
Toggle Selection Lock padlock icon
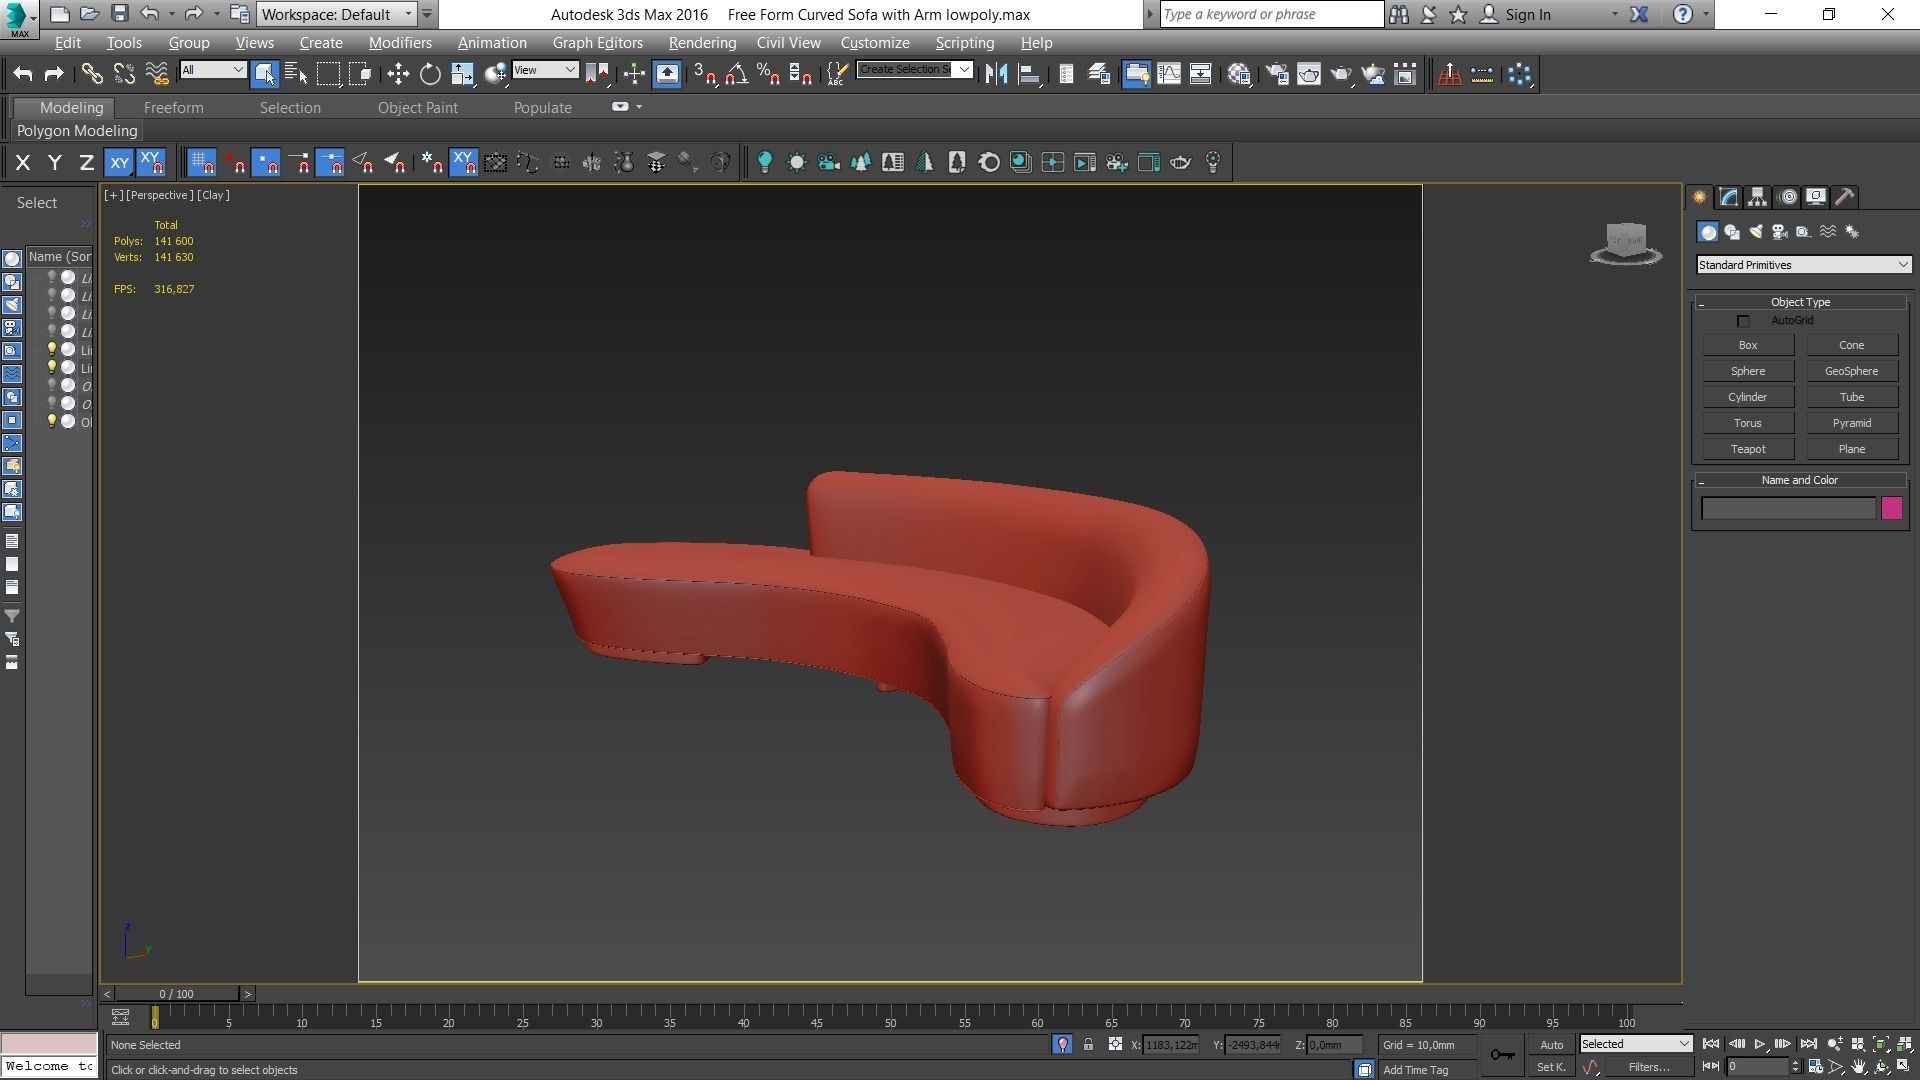tap(1088, 1045)
